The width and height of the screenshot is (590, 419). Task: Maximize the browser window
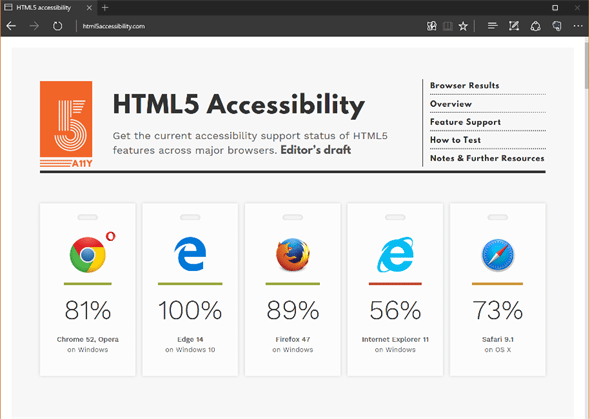pos(555,8)
